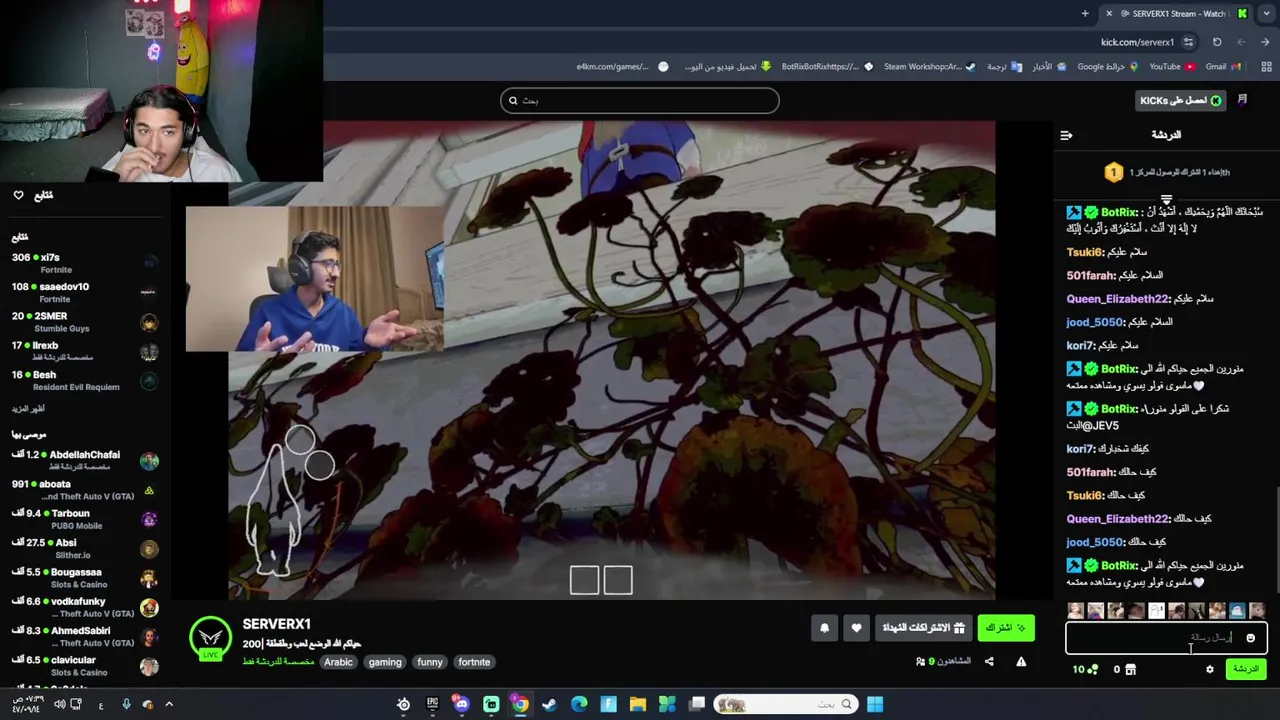Open the YouTube bookmark

pyautogui.click(x=1171, y=67)
